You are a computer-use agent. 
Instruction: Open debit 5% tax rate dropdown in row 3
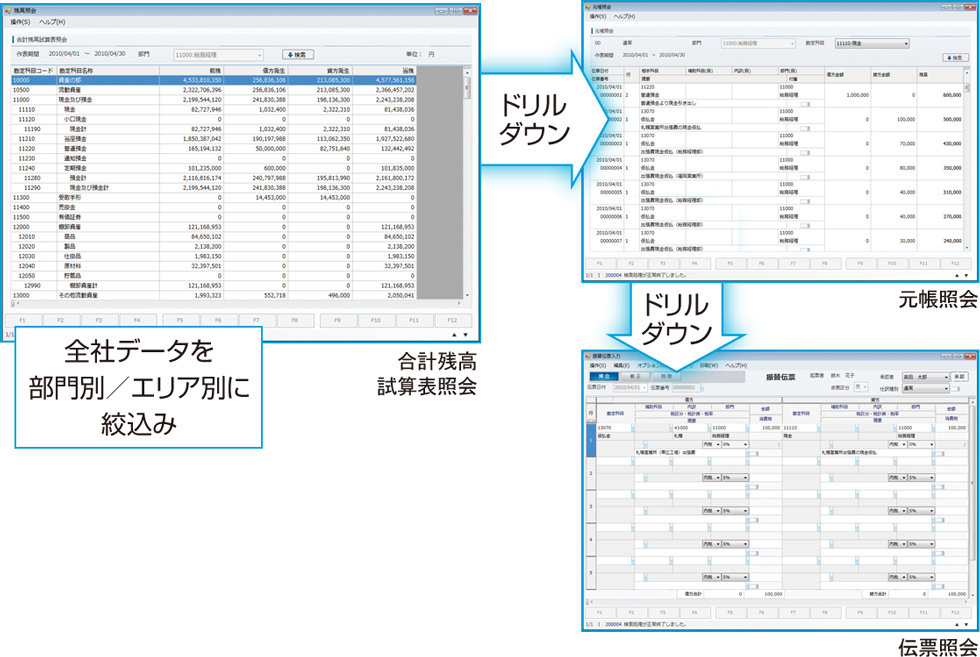[x=735, y=511]
